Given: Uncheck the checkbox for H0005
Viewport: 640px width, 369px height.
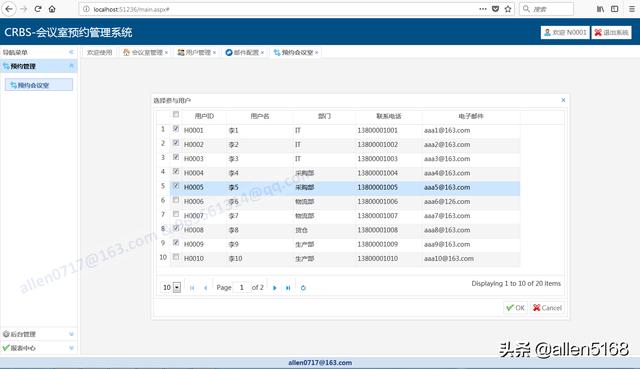Looking at the screenshot, I should 176,186.
